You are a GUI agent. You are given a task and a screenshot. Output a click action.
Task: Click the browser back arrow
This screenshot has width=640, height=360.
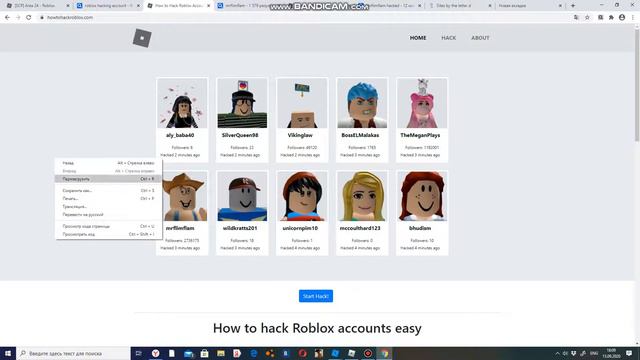click(x=7, y=18)
